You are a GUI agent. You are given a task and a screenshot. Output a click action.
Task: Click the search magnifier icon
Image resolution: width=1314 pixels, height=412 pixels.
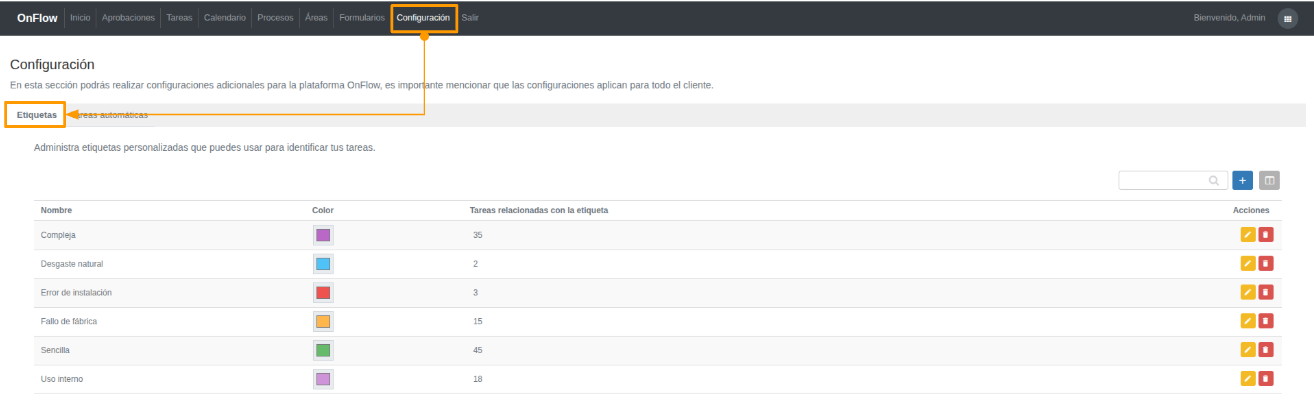pos(1214,181)
